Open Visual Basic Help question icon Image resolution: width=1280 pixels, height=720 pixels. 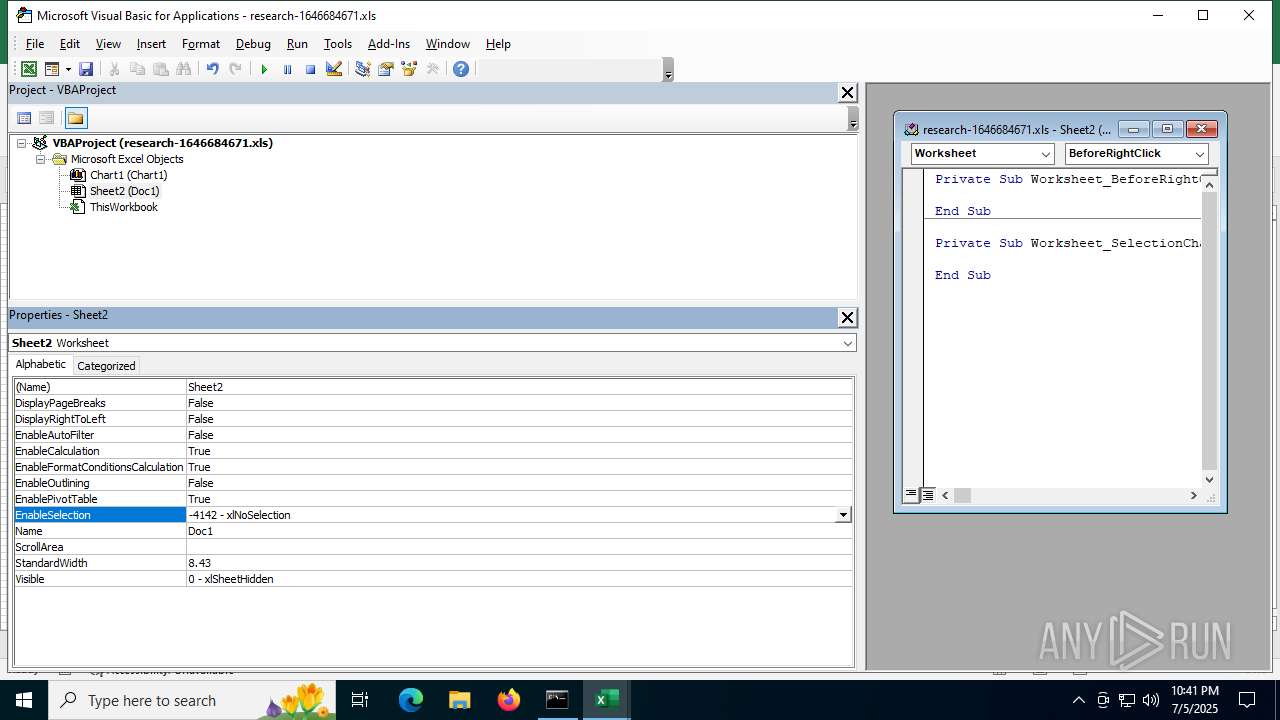tap(461, 69)
